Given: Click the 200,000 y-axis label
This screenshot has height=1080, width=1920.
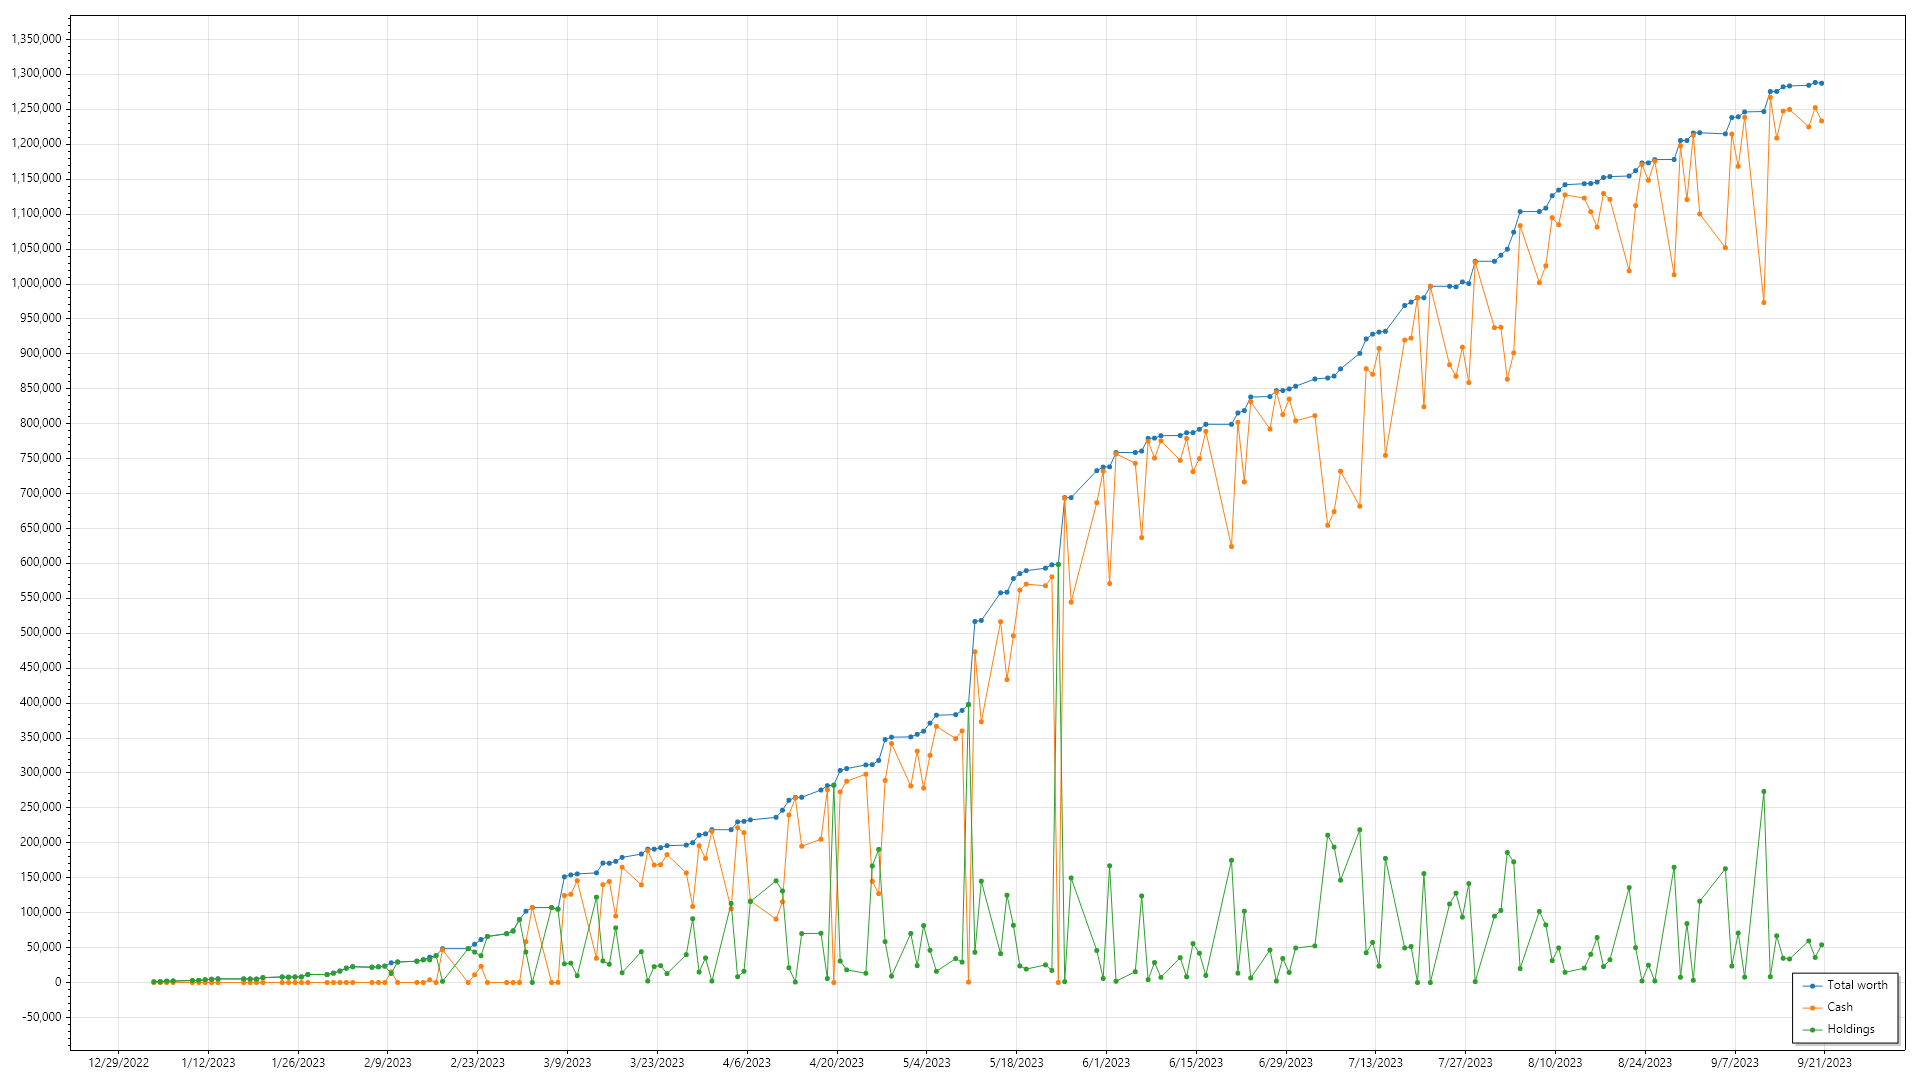Looking at the screenshot, I should (x=41, y=843).
